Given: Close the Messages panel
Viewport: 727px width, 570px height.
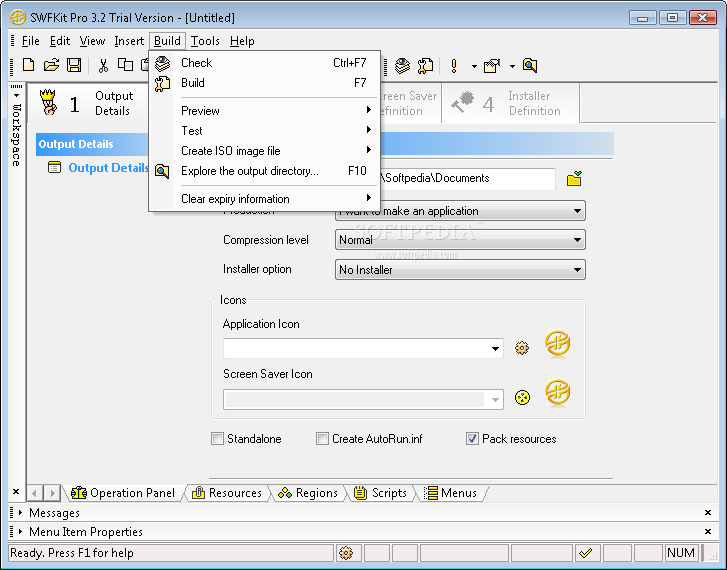Looking at the screenshot, I should [708, 512].
